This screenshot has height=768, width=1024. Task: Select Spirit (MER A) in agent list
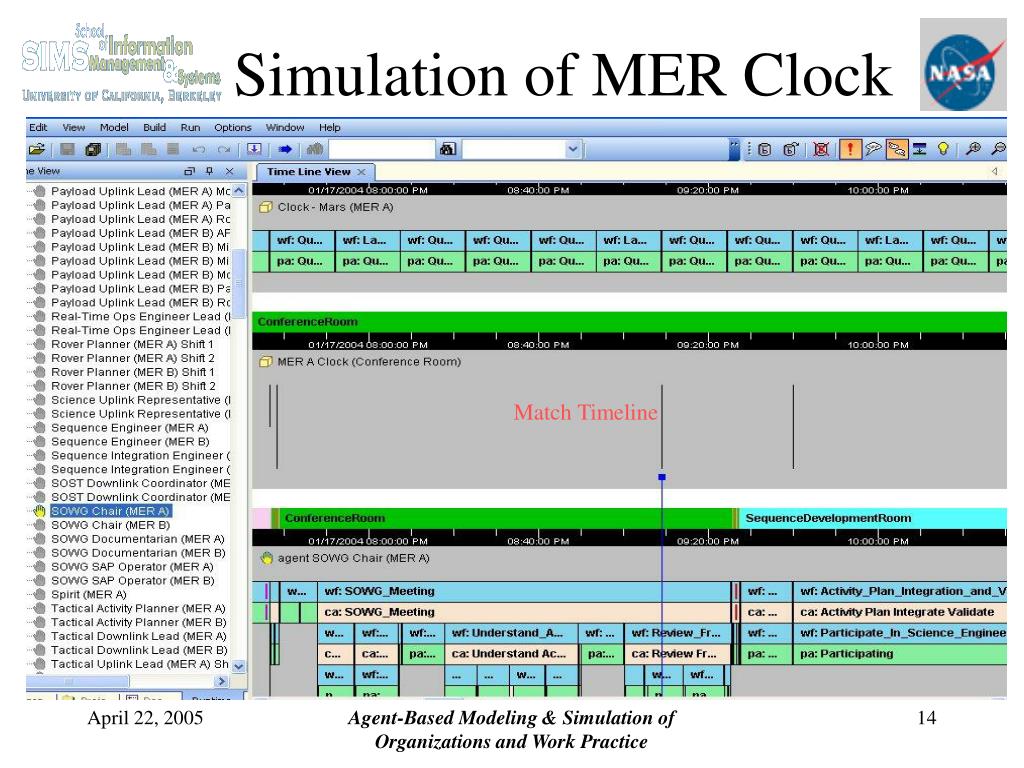[x=89, y=594]
